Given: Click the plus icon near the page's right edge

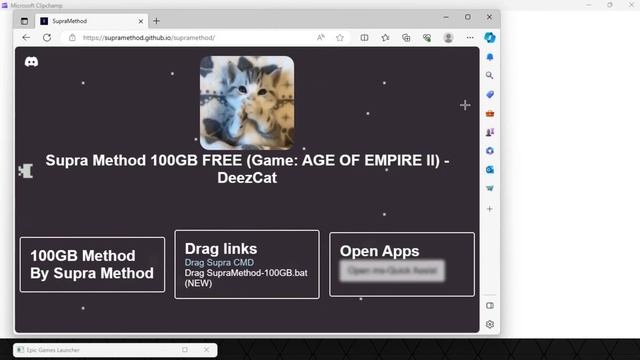Looking at the screenshot, I should [465, 105].
